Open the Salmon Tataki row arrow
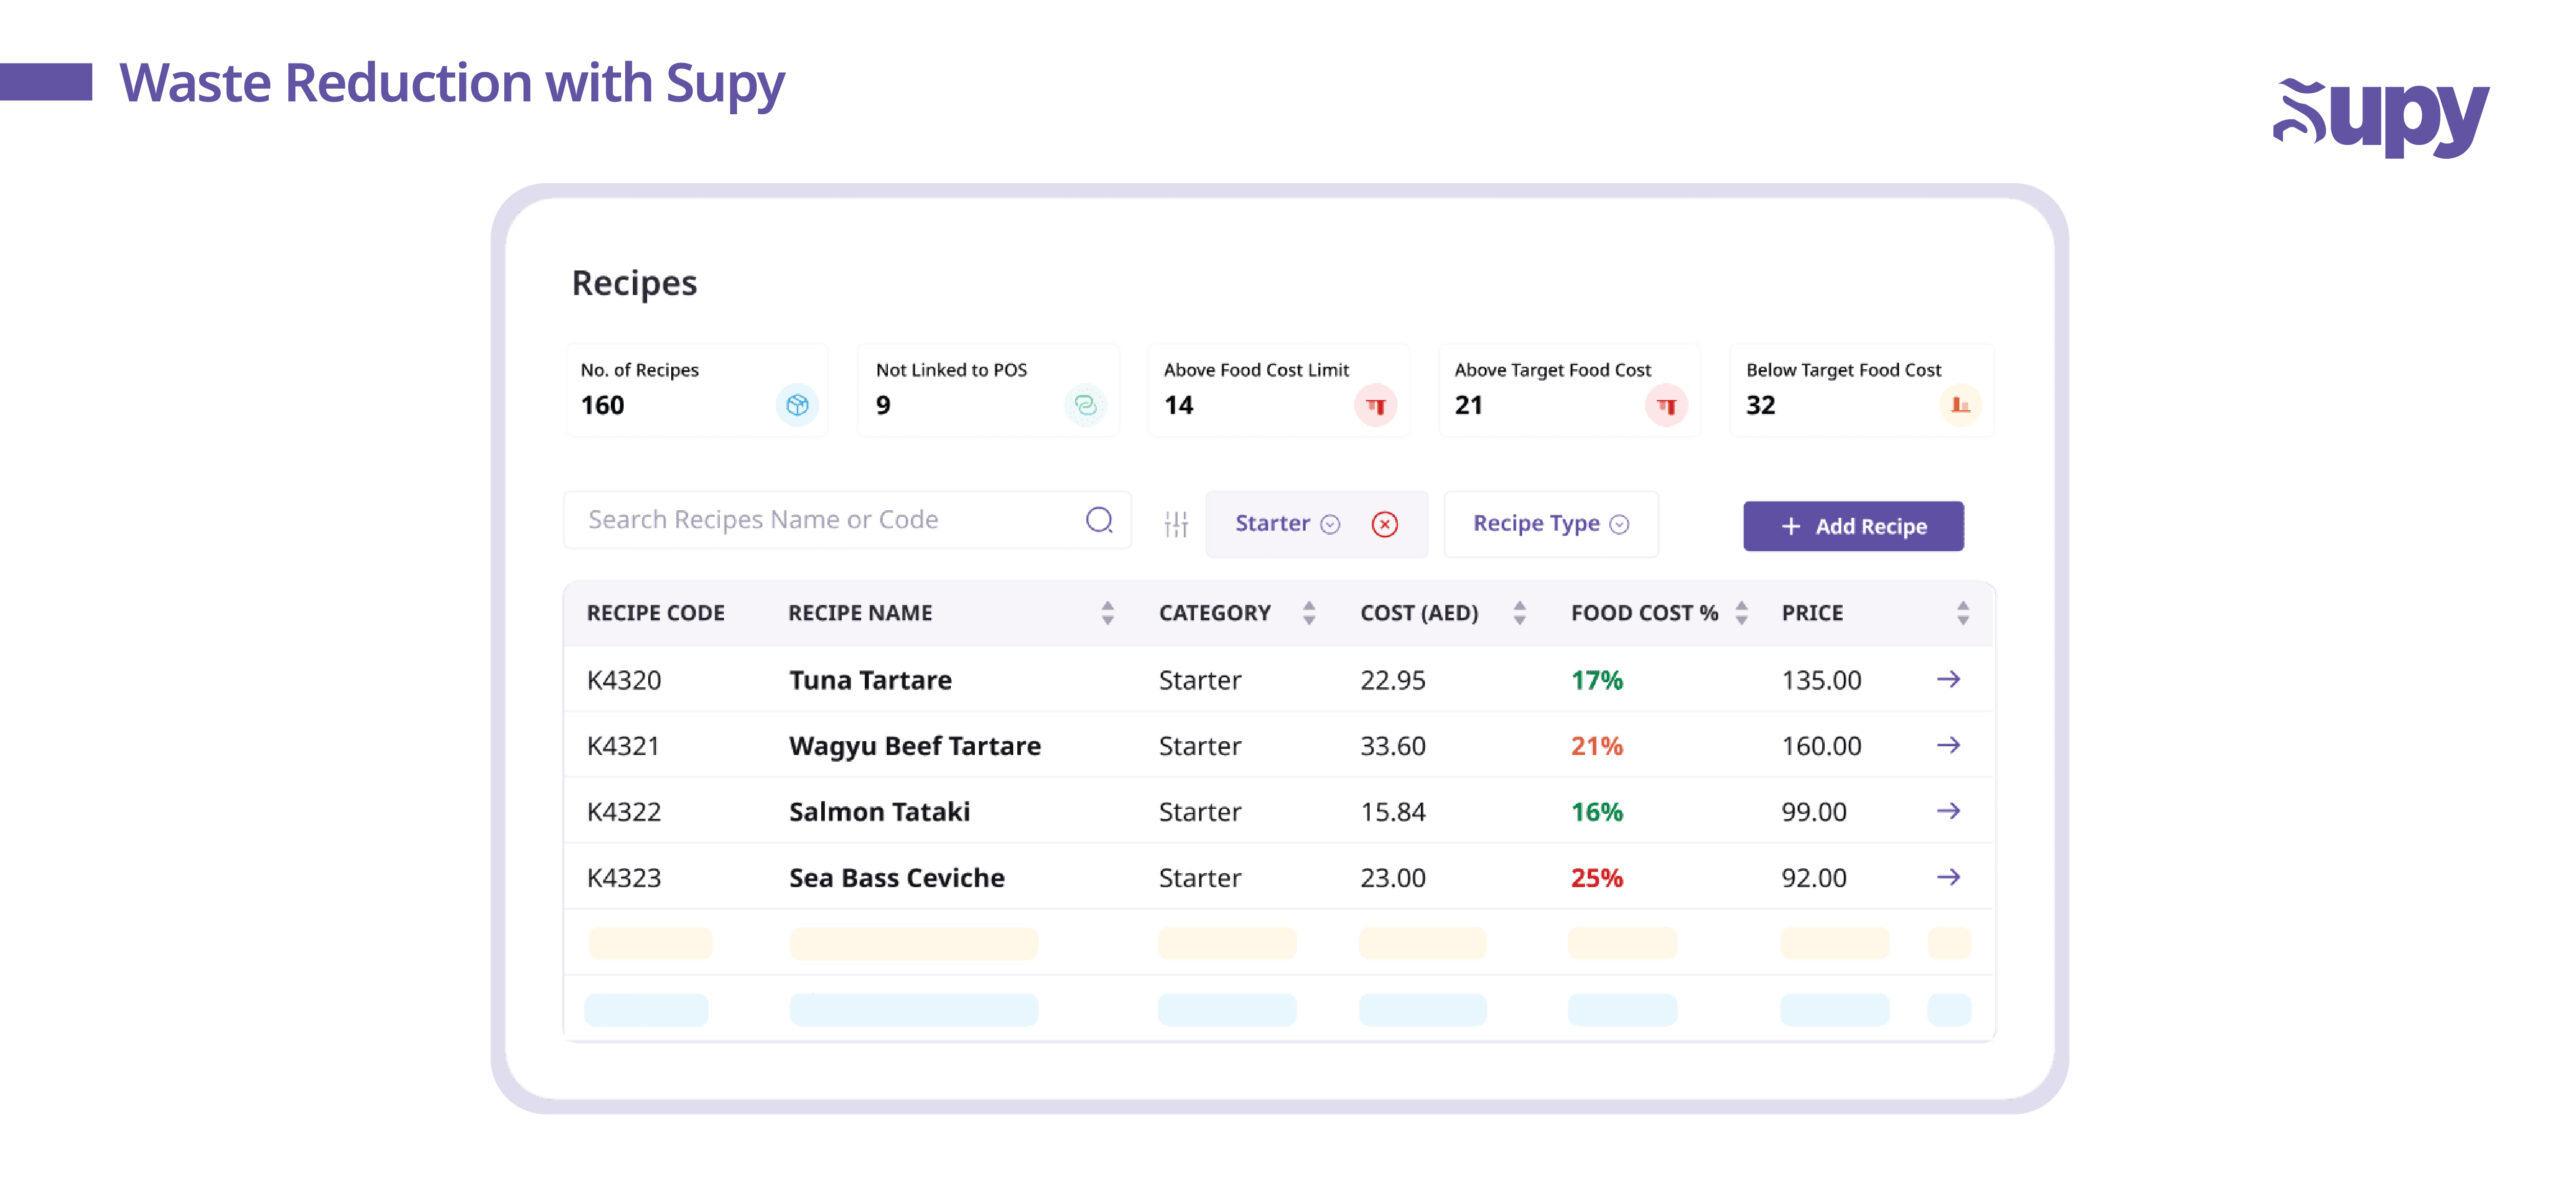Image resolution: width=2560 pixels, height=1196 pixels. pyautogui.click(x=1948, y=811)
